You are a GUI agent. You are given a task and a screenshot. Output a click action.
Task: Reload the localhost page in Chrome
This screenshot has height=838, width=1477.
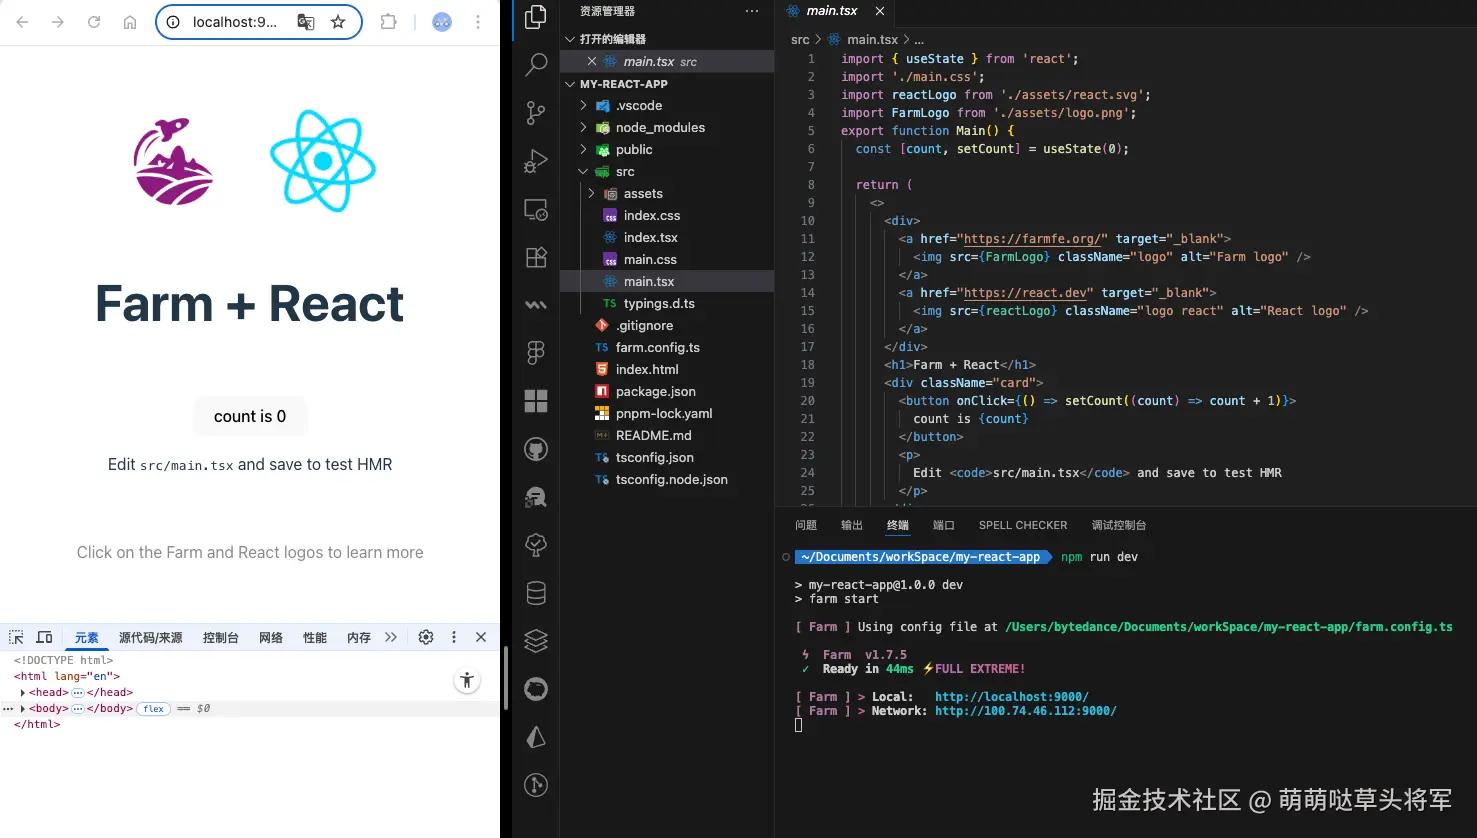[x=94, y=22]
